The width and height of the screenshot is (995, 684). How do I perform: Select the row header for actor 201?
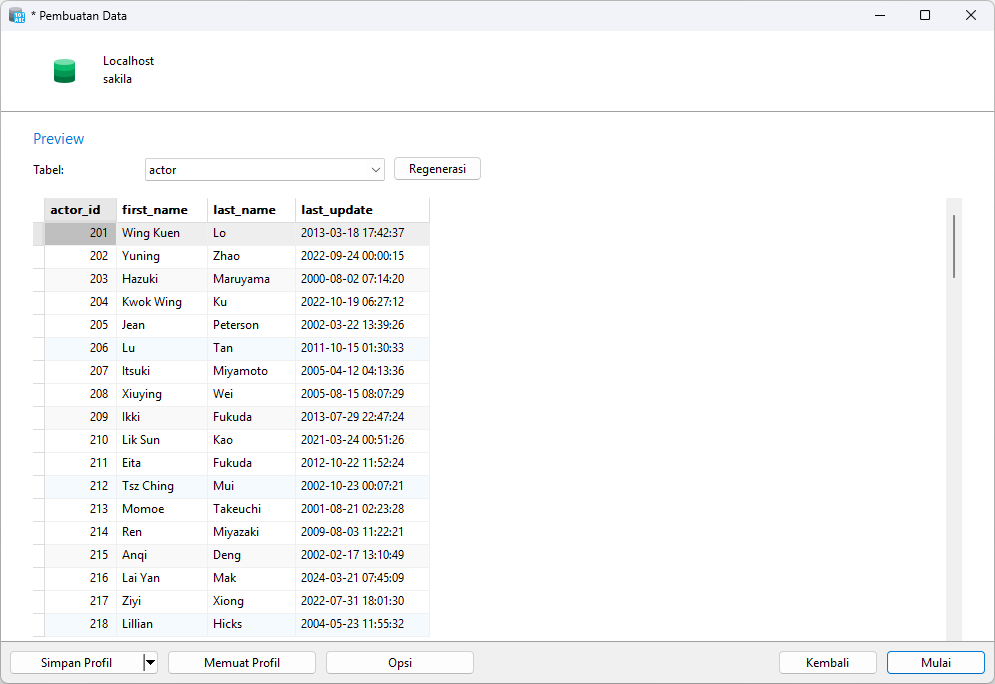39,233
